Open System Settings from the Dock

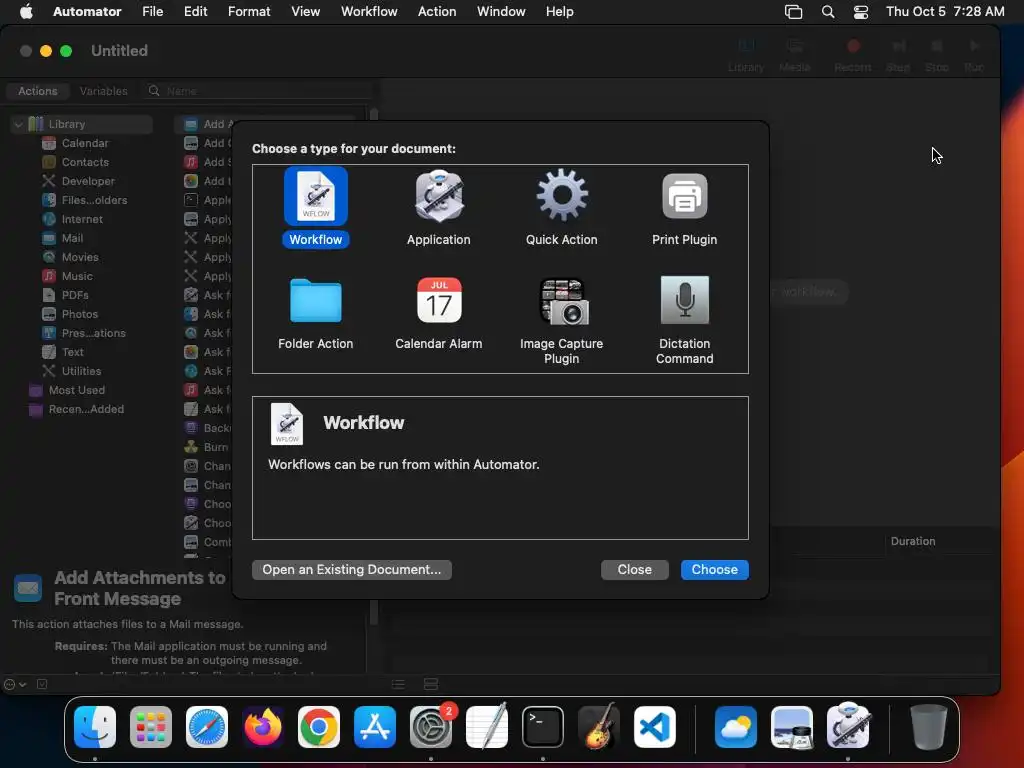[x=431, y=727]
